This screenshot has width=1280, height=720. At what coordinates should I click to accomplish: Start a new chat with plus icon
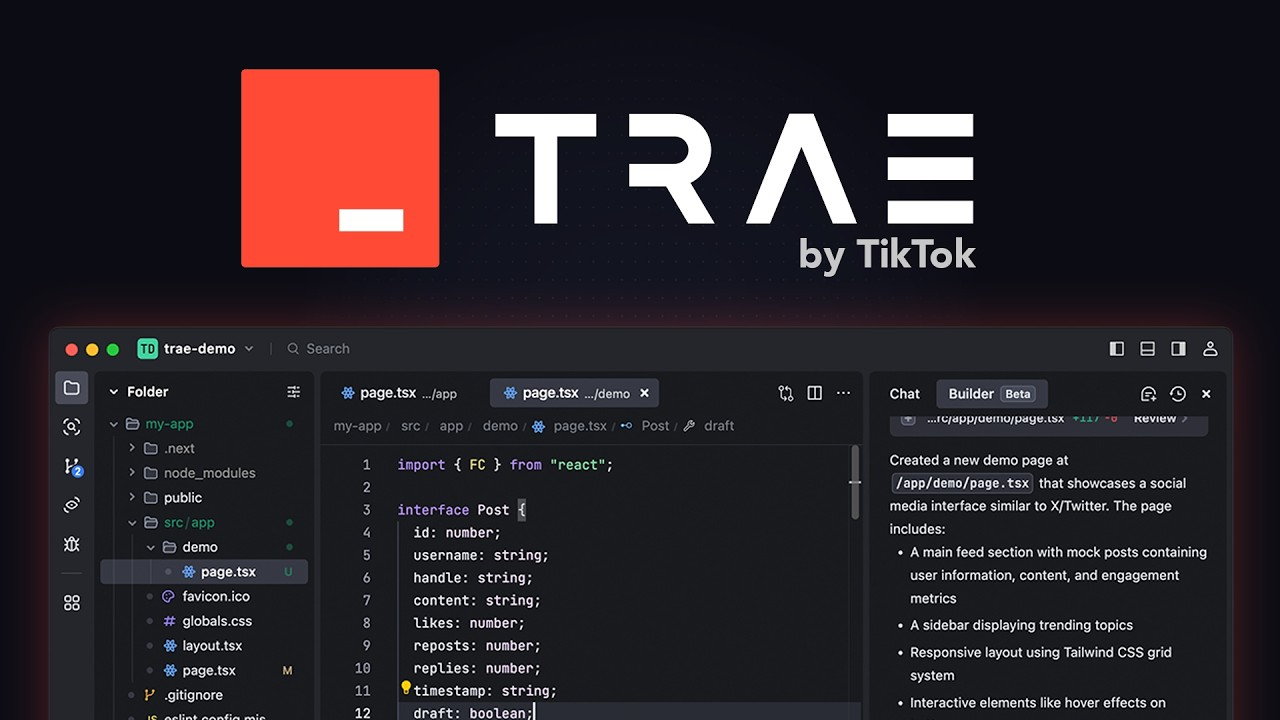pyautogui.click(x=1148, y=394)
